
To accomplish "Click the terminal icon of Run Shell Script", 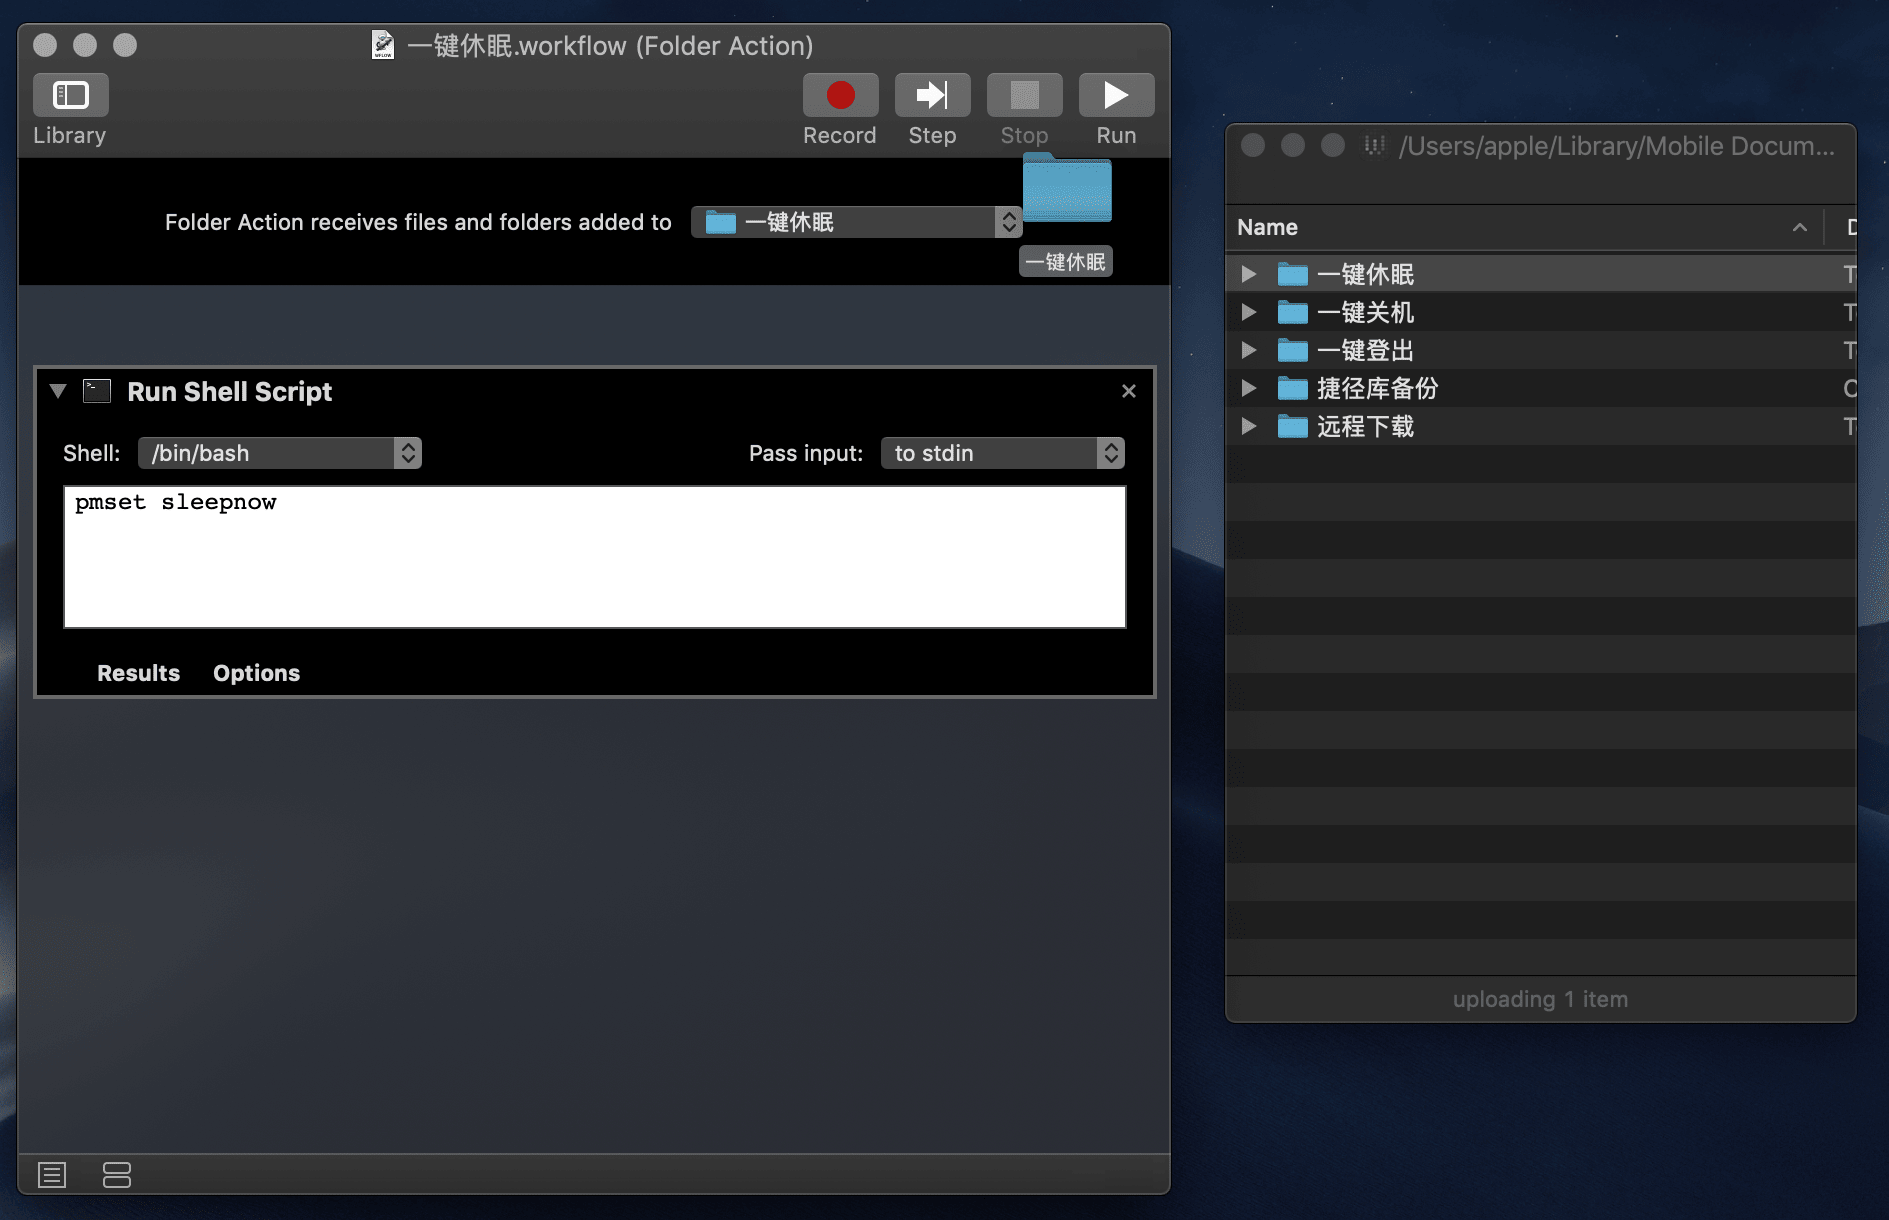I will coord(97,391).
